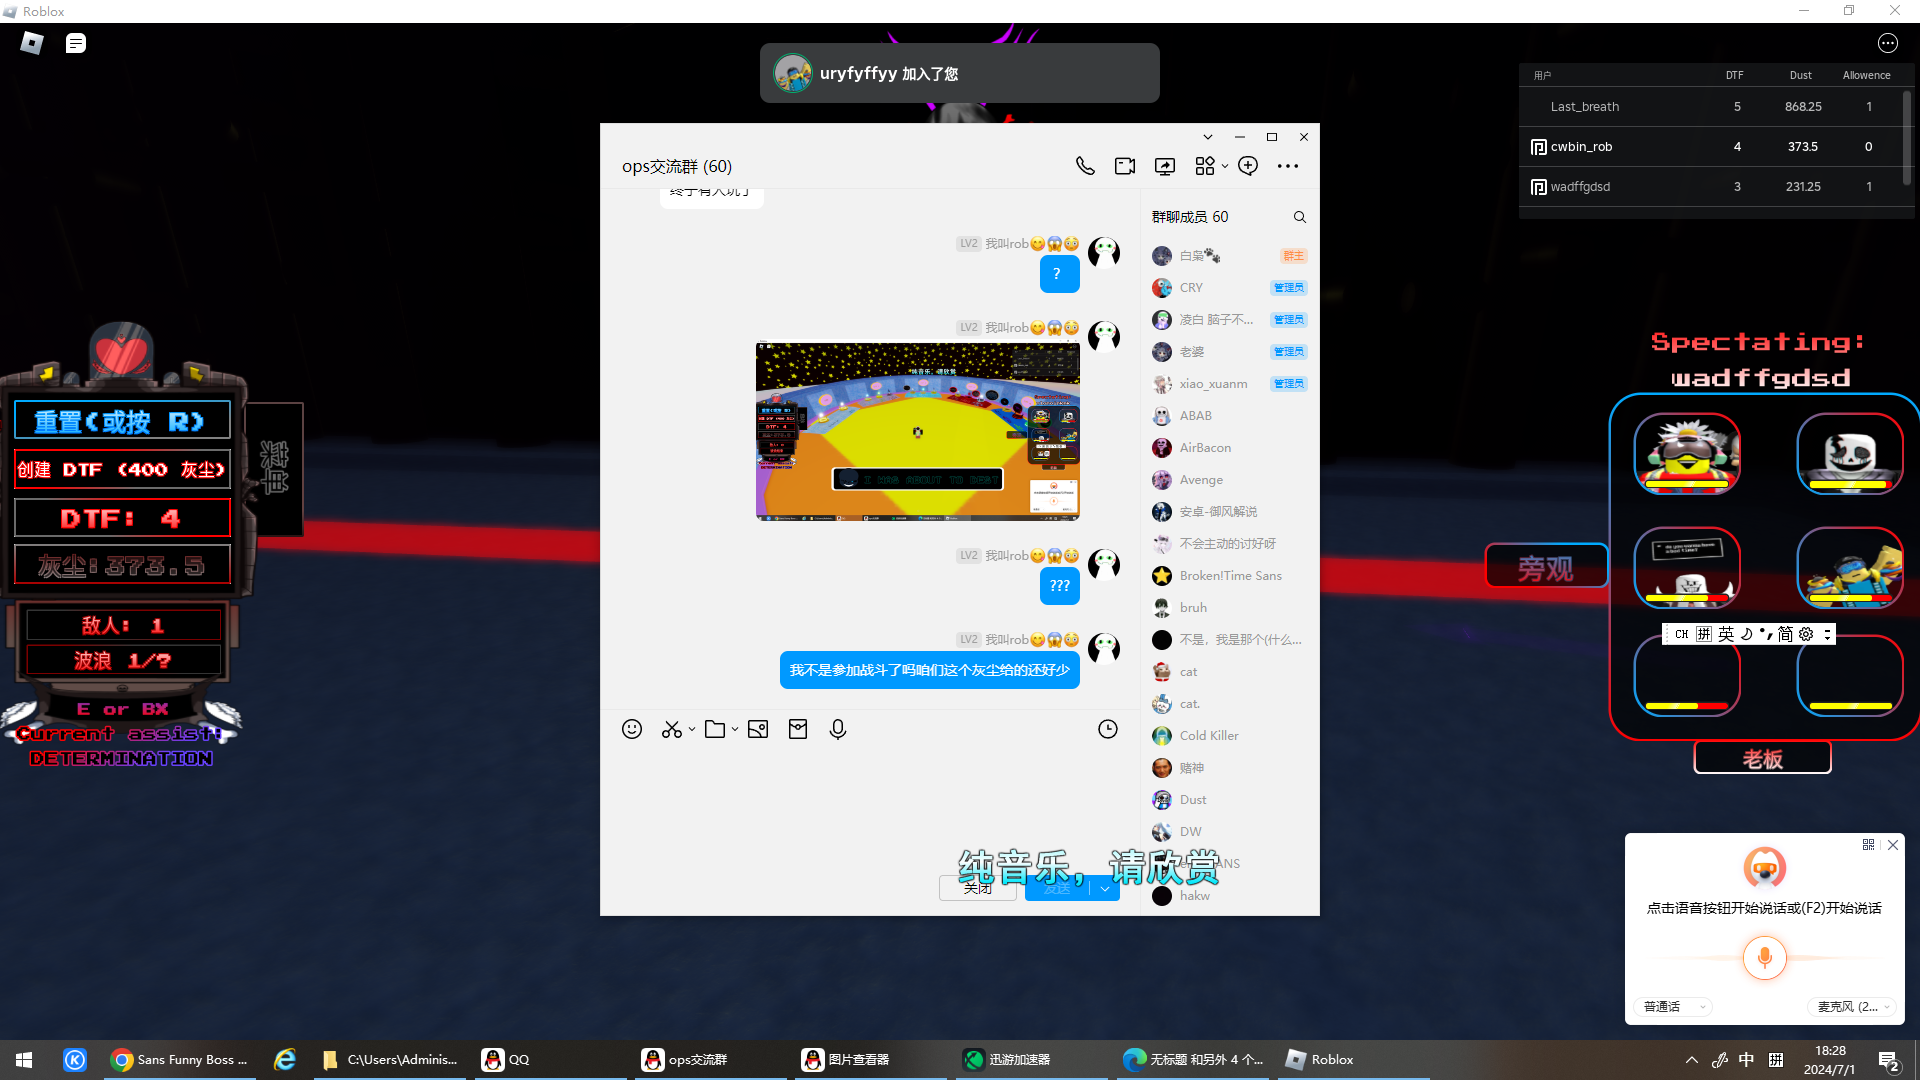The height and width of the screenshot is (1080, 1920).
Task: Expand the send button dropdown arrow
Action: point(1105,888)
